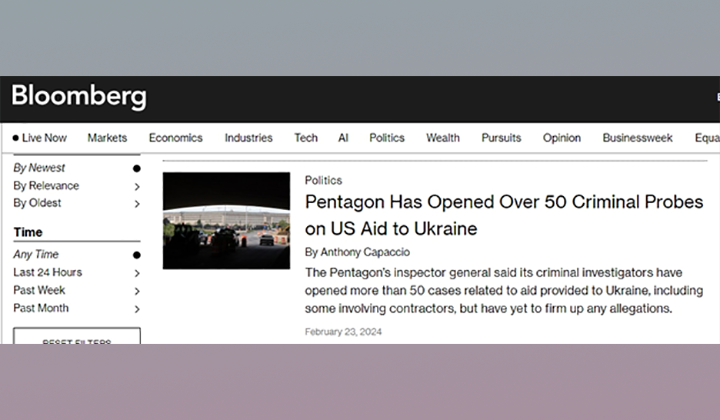Open the Tech section

[306, 138]
